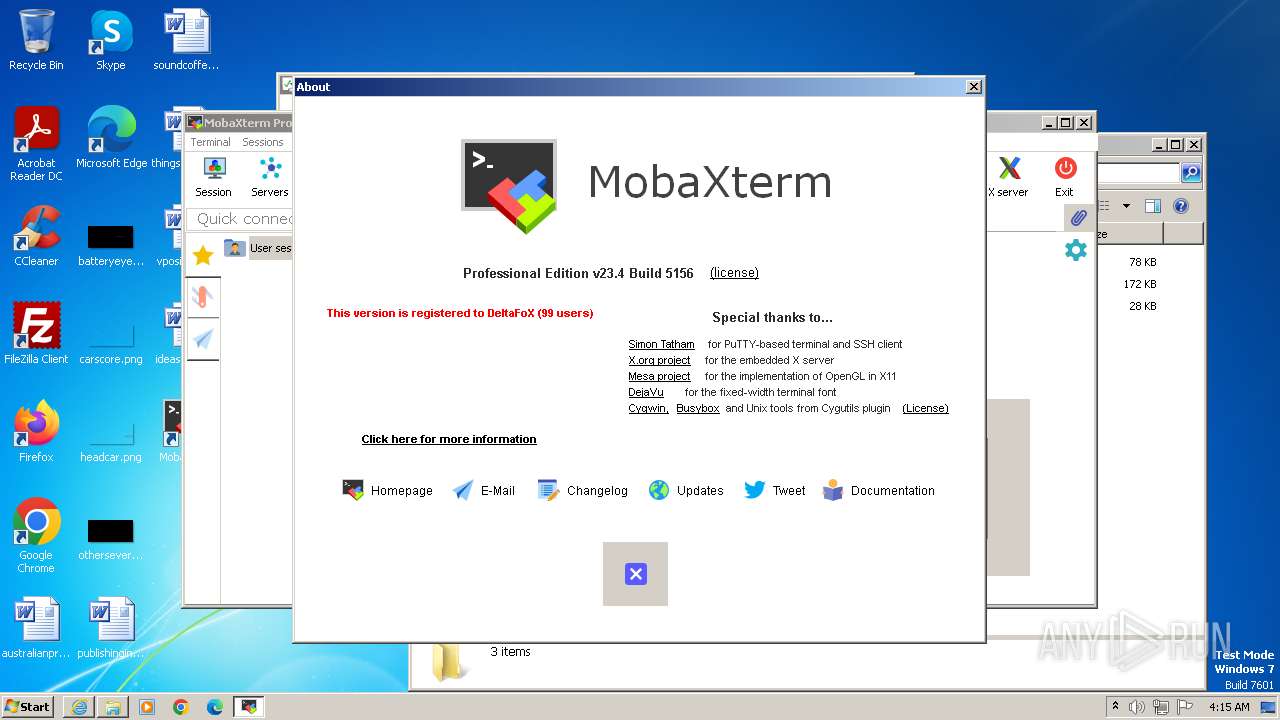Click the Chrome taskbar icon

coord(181,707)
